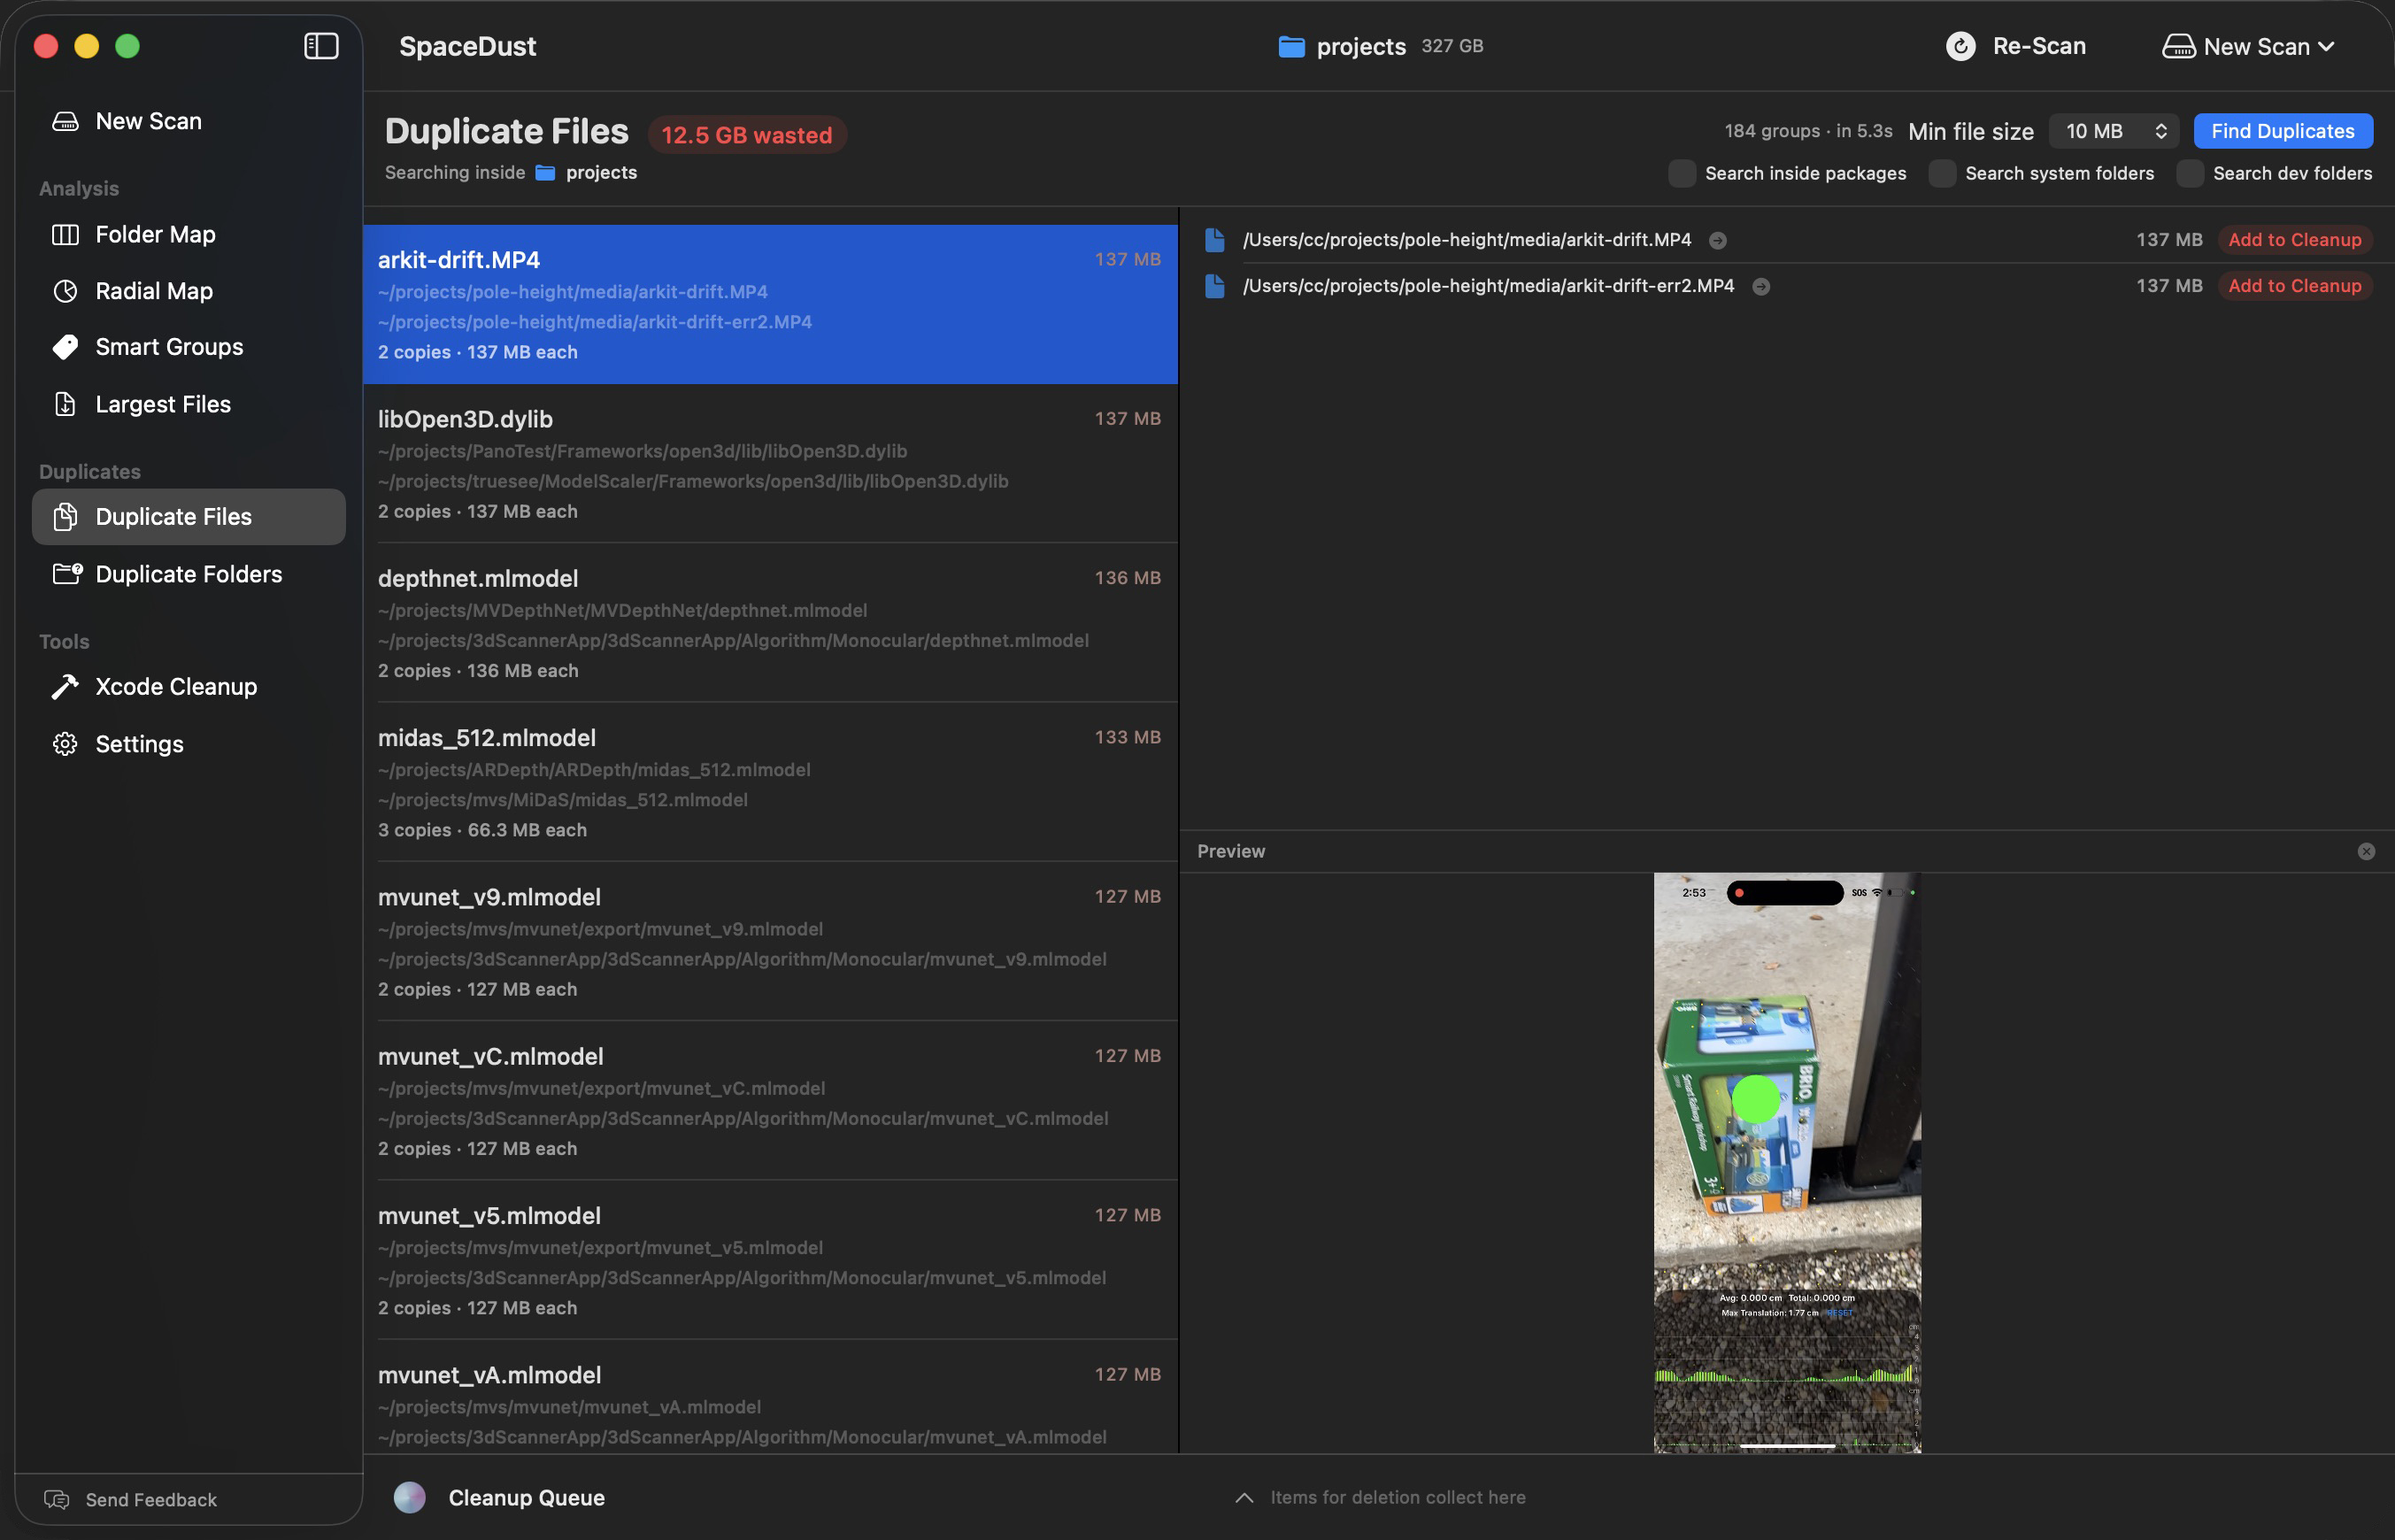2395x1540 pixels.
Task: Click the drive icon beside top-right New Scan
Action: coord(2178,46)
